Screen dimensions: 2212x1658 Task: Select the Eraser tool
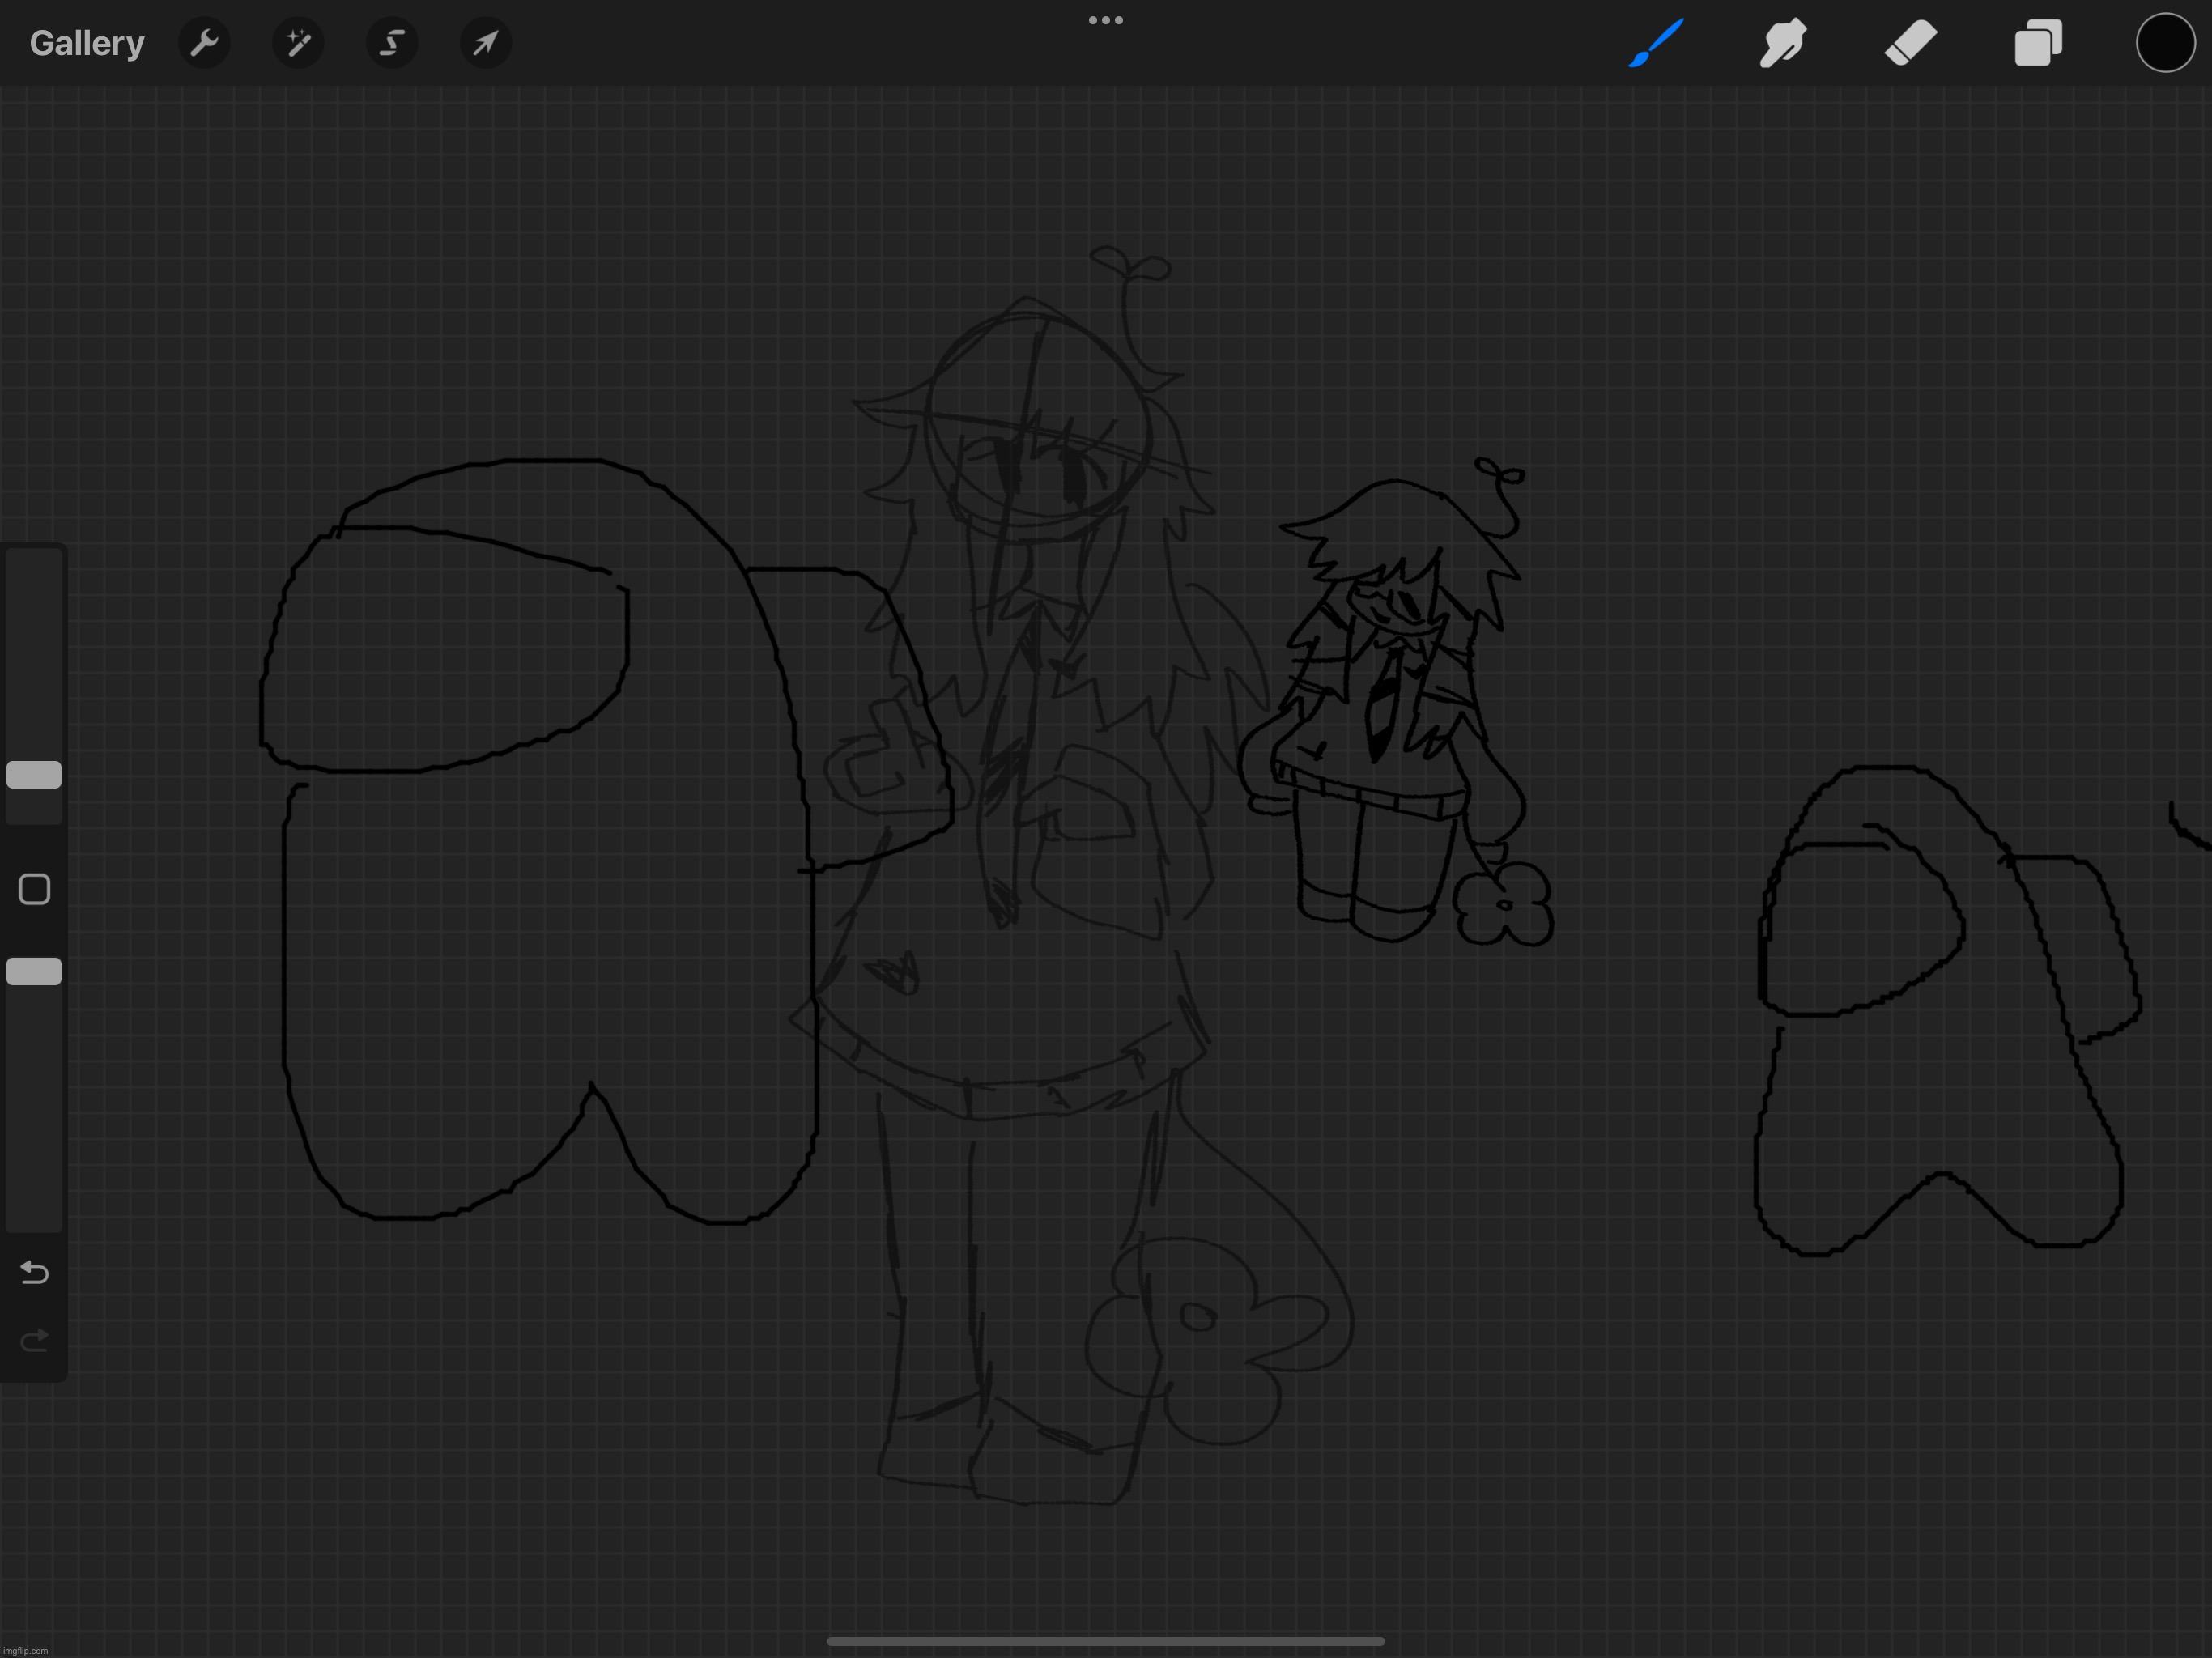pos(1911,43)
